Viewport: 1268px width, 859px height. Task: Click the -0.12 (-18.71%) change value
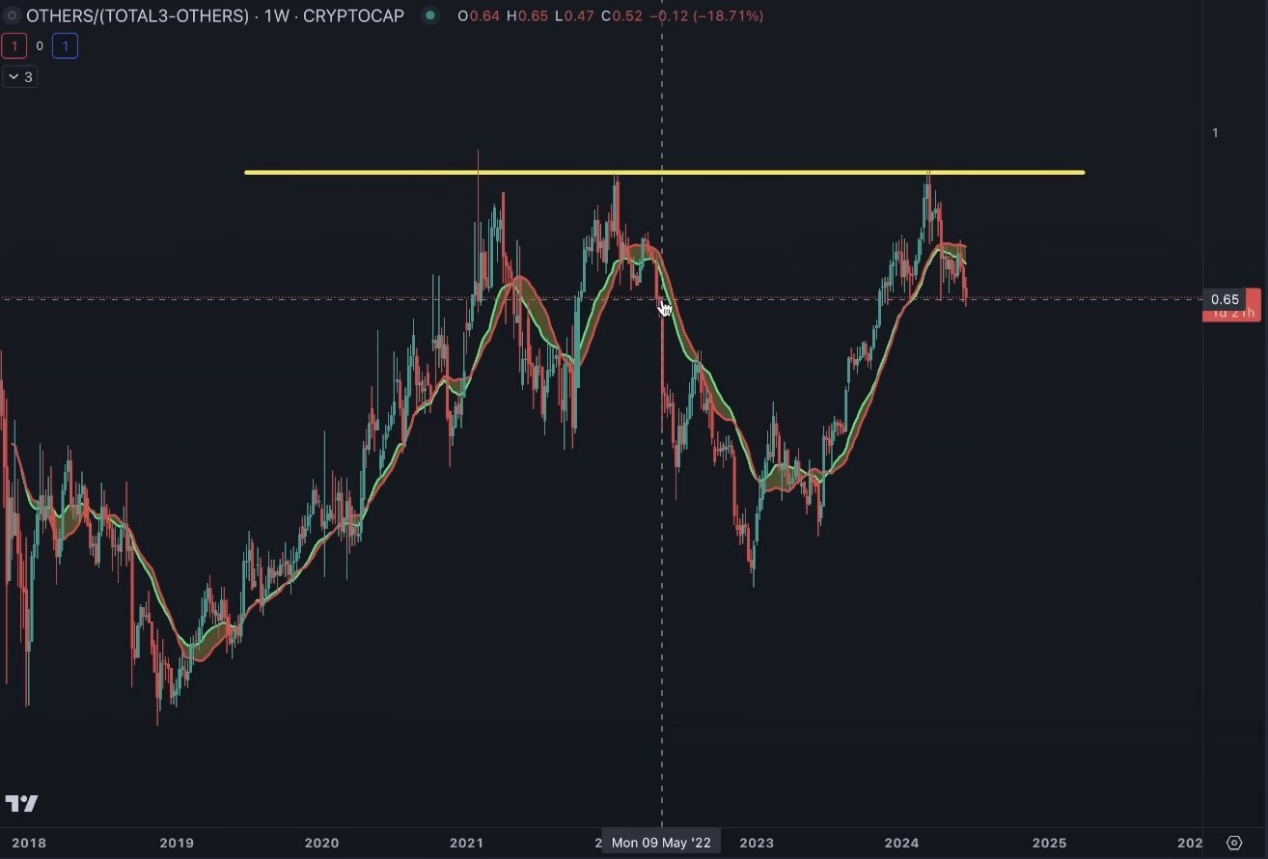[714, 16]
